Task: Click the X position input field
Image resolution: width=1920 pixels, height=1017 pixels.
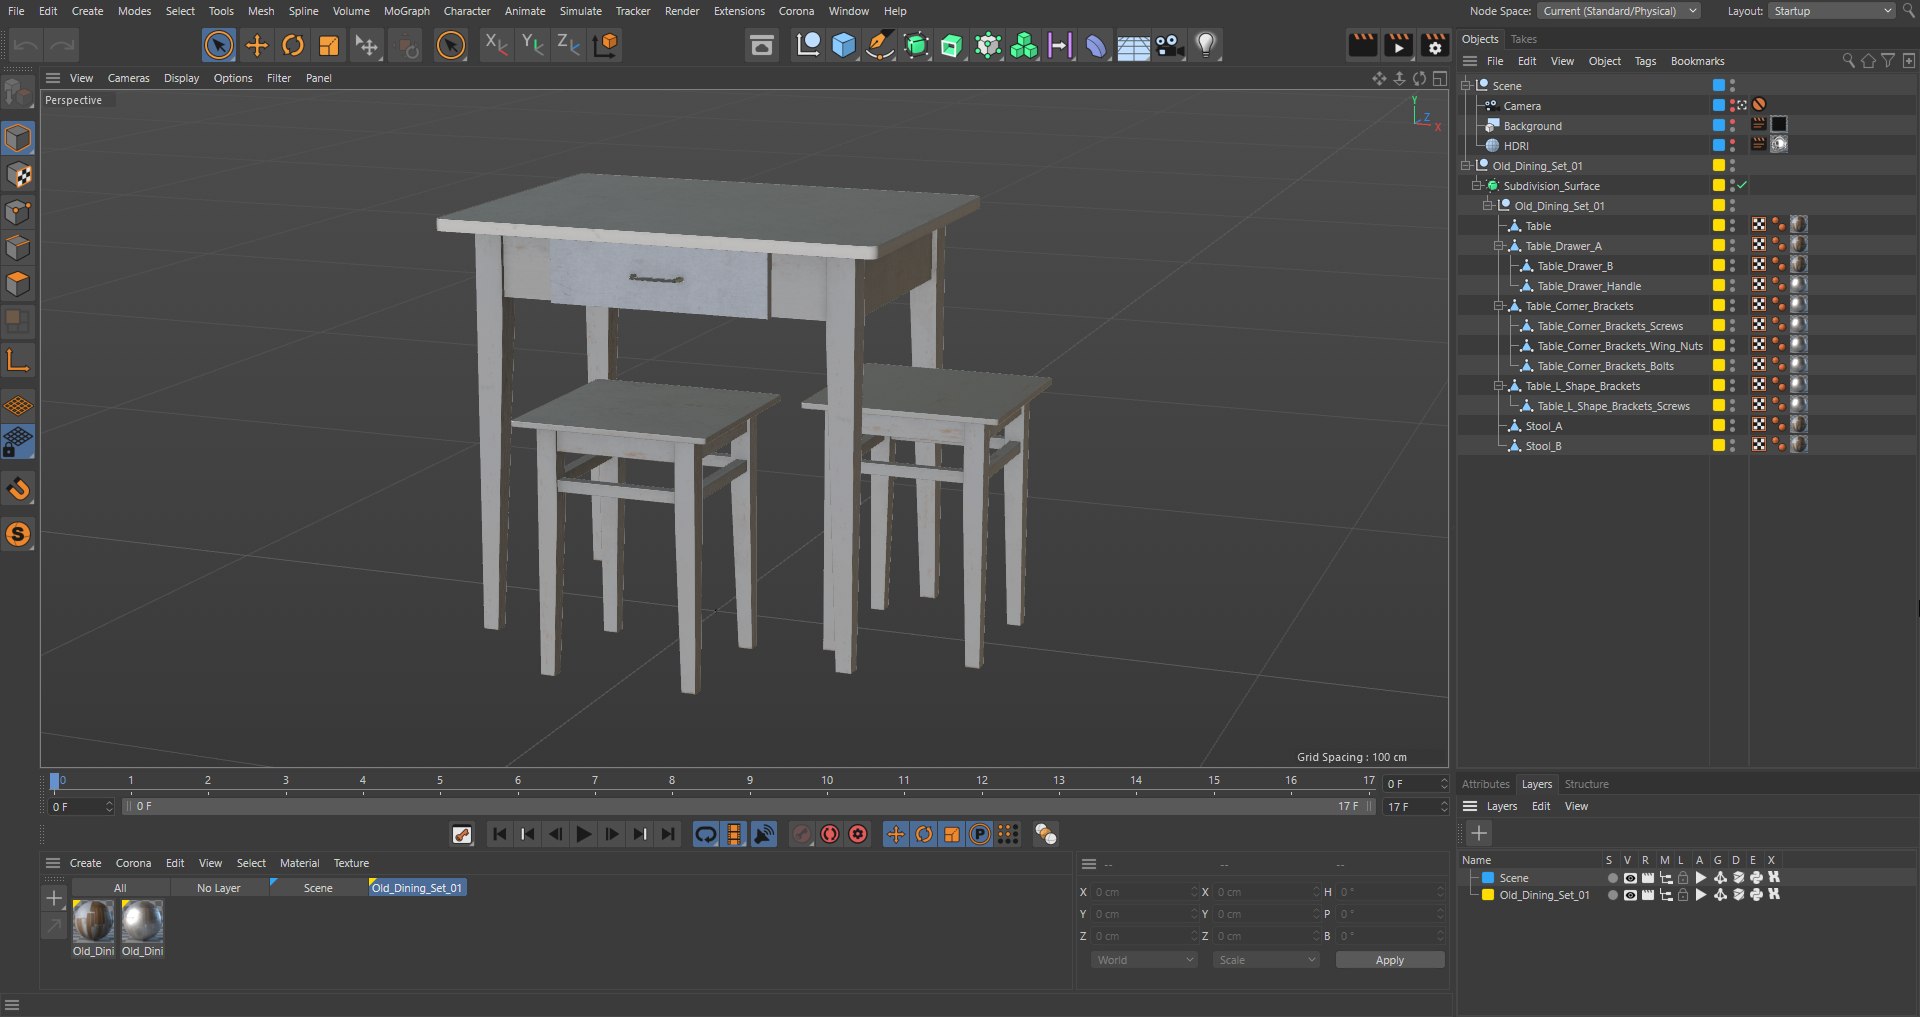Action: click(x=1143, y=892)
